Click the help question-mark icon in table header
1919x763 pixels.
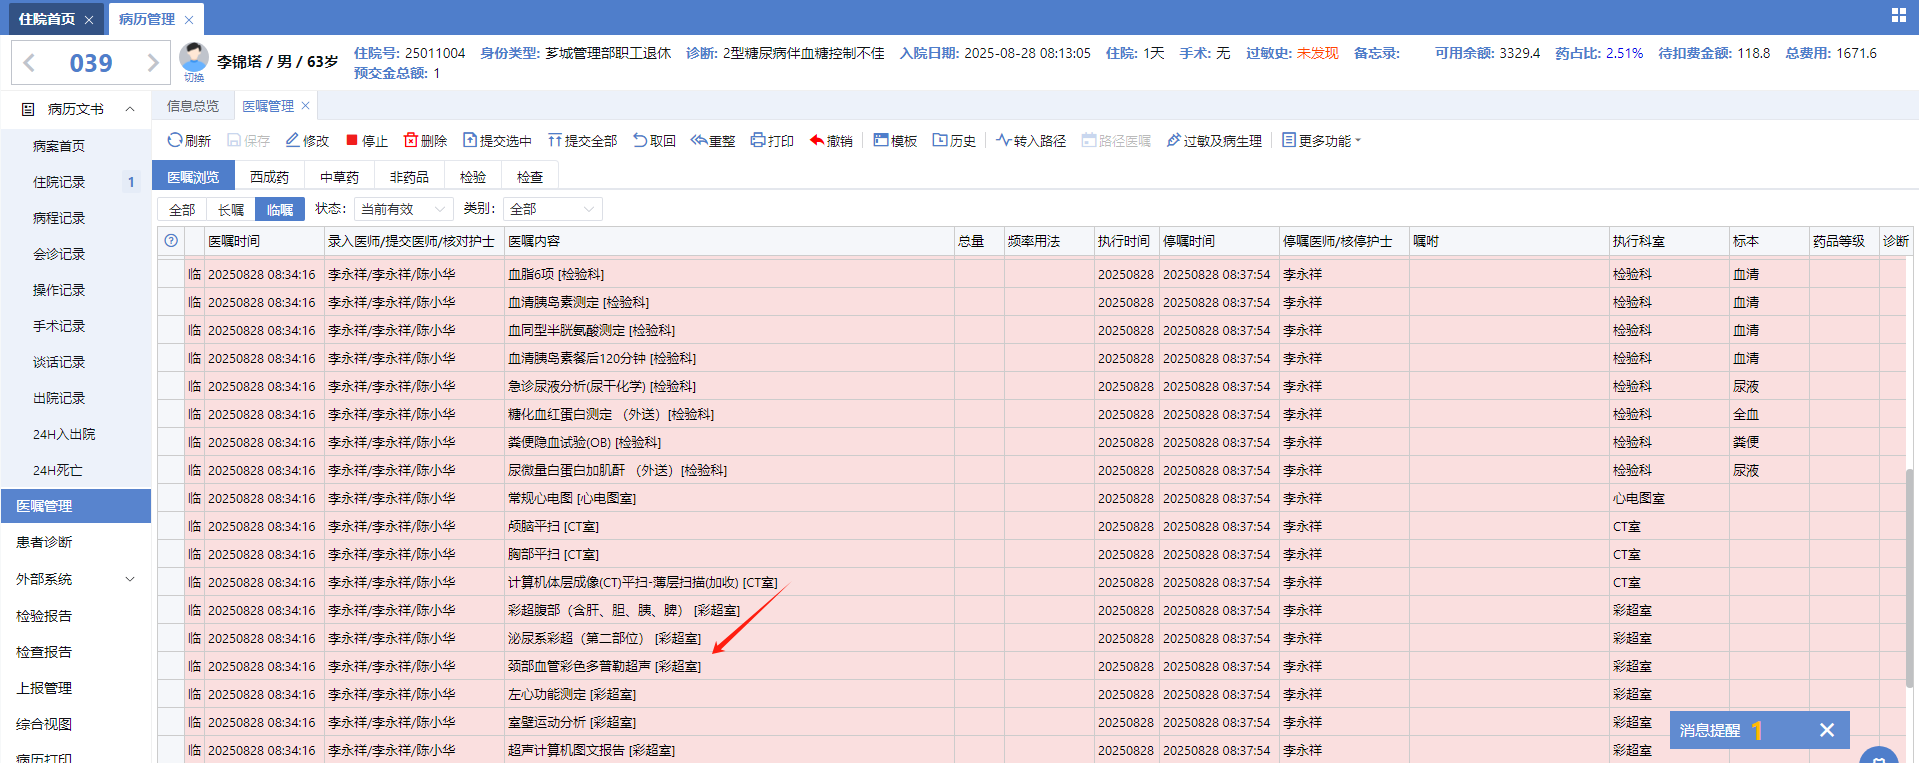tap(171, 241)
